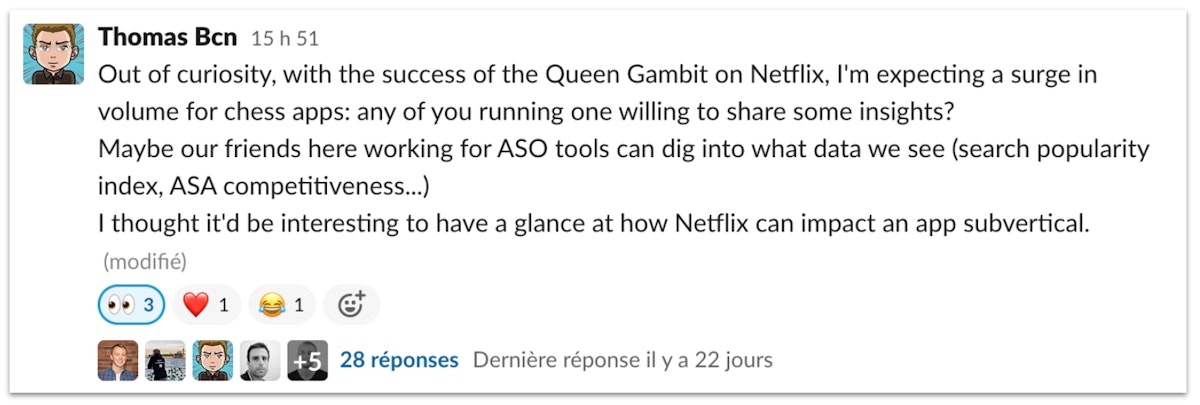This screenshot has width=1200, height=405.
Task: Click the snowy landscape reply avatar
Action: pyautogui.click(x=165, y=360)
